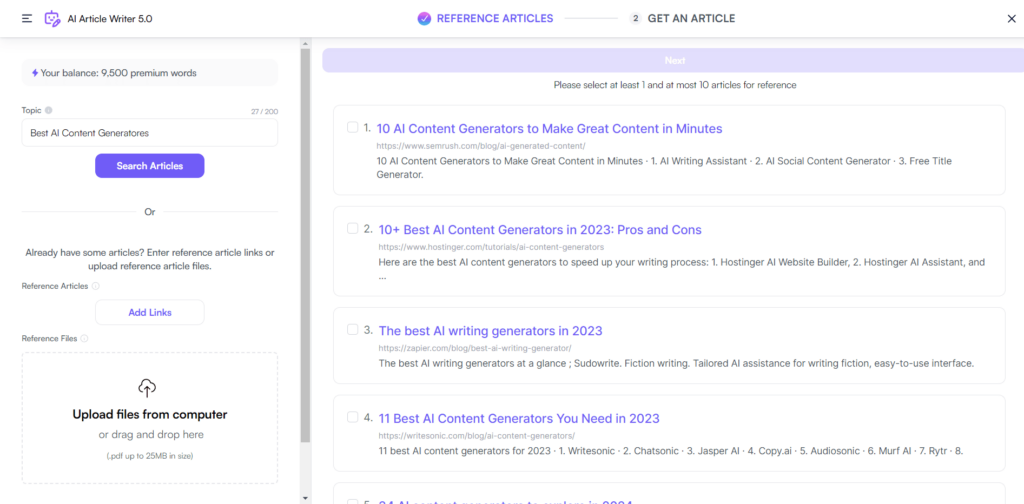Click the Hostinger AI Website Builder snippet
Image resolution: width=1024 pixels, height=504 pixels.
click(682, 268)
